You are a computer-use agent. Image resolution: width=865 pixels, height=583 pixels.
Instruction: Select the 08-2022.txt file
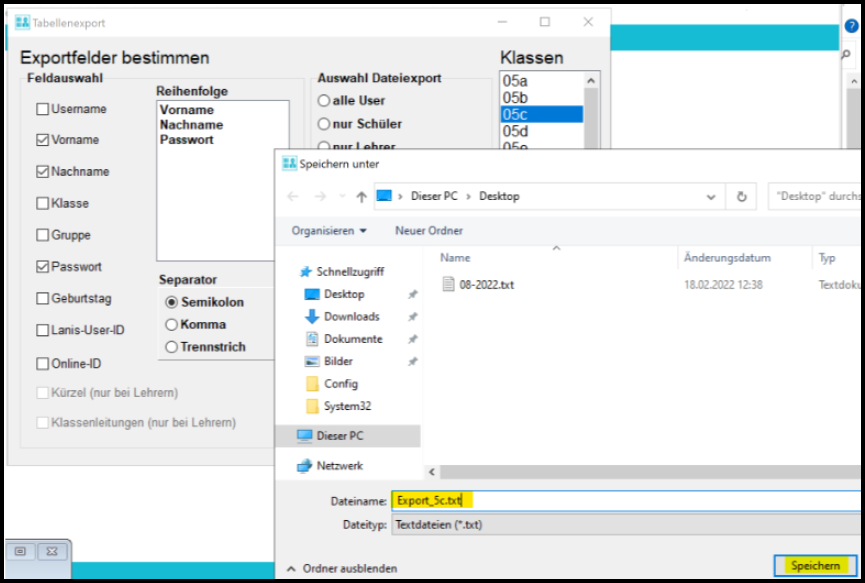coord(486,285)
